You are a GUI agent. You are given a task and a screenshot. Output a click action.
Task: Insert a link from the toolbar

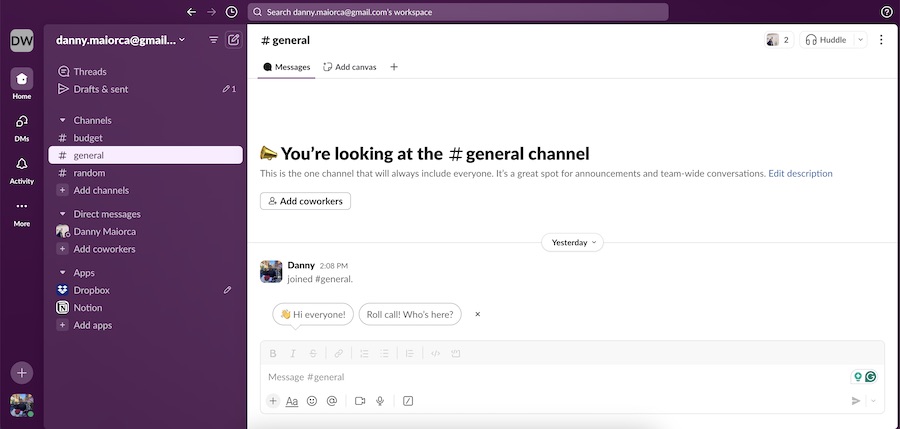(339, 354)
